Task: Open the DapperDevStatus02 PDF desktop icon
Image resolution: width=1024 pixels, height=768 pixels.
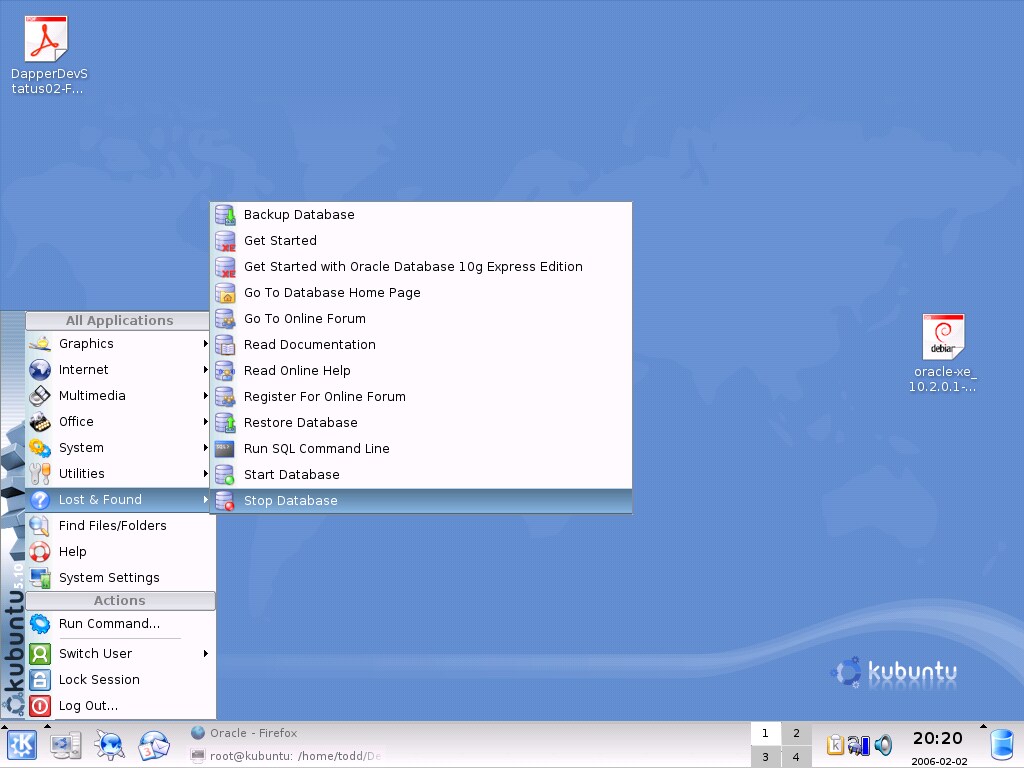Action: point(46,39)
